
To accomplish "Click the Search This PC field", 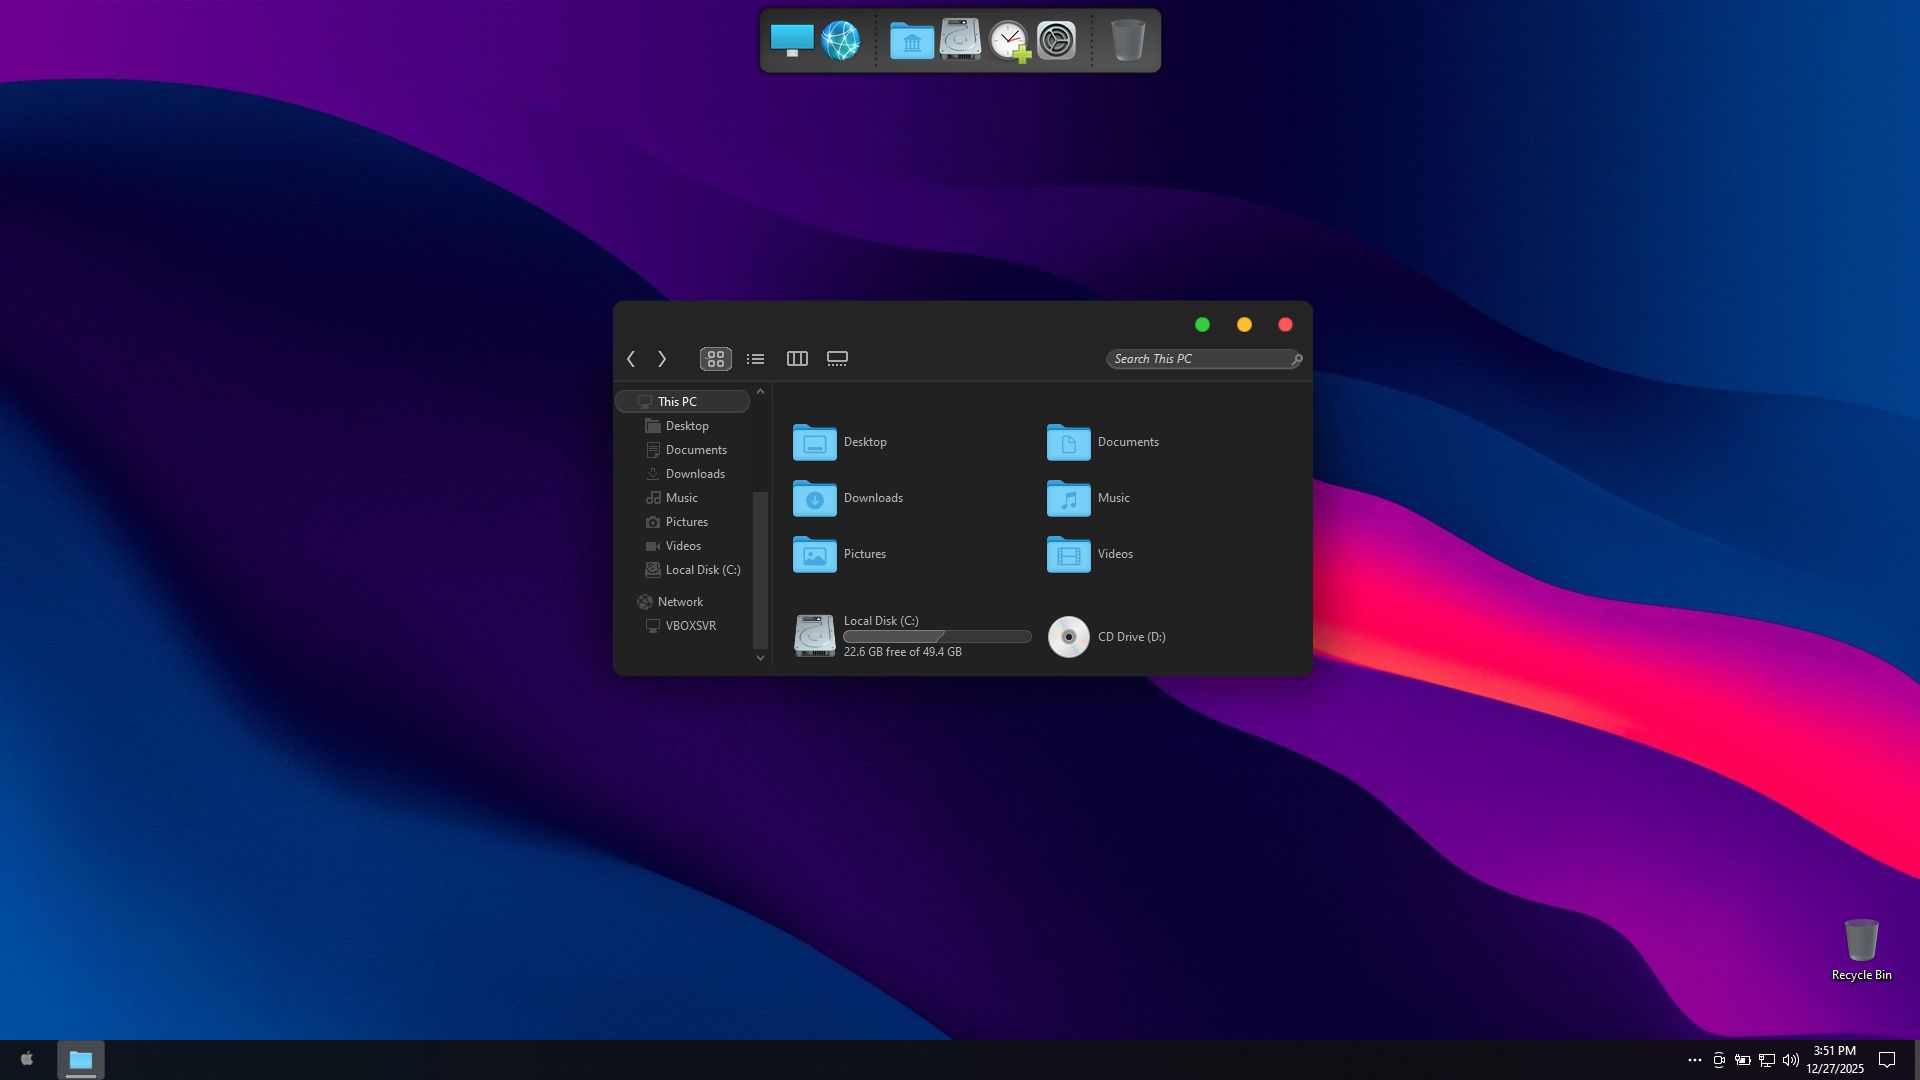I will [1200, 359].
